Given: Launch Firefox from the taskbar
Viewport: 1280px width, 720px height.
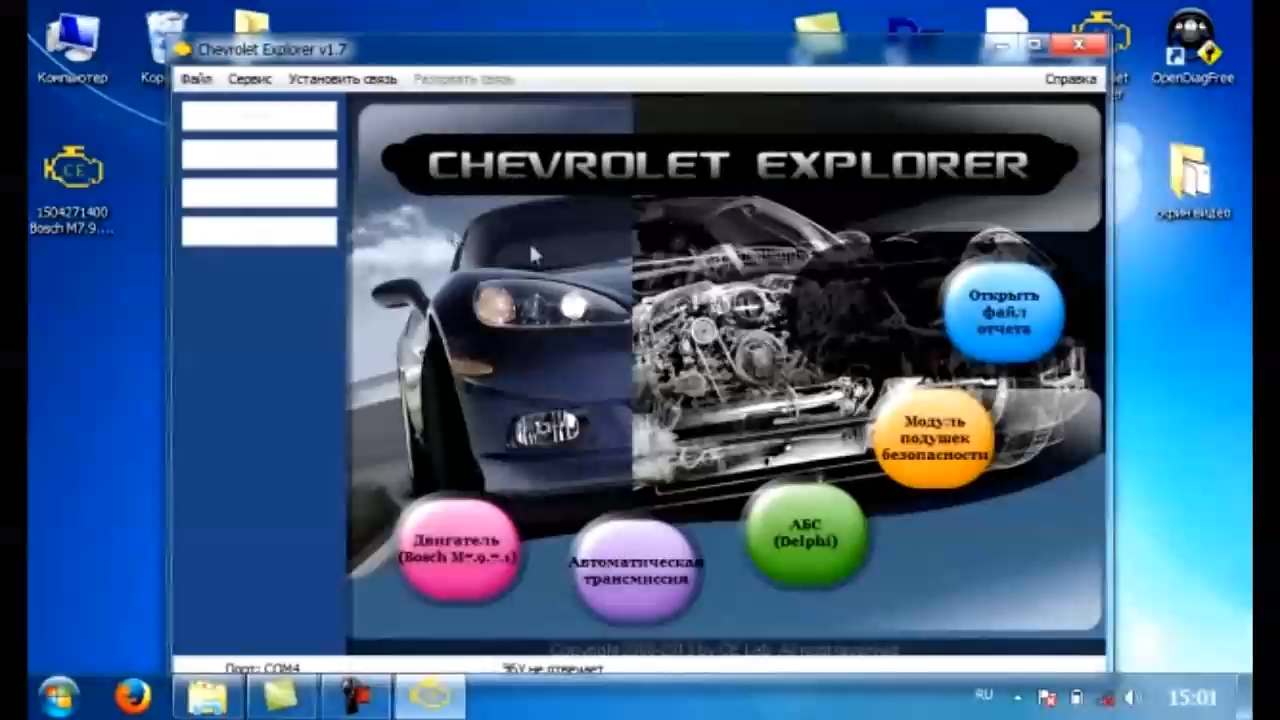Looking at the screenshot, I should tap(132, 696).
